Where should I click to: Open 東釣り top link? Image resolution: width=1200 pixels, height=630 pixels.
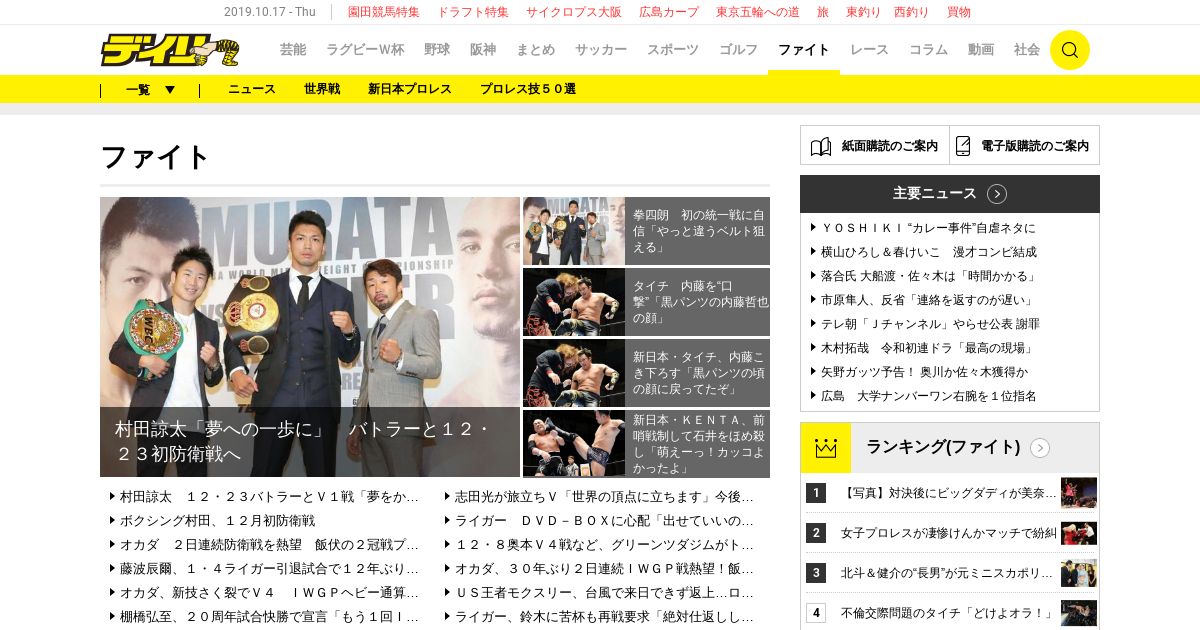coord(864,12)
